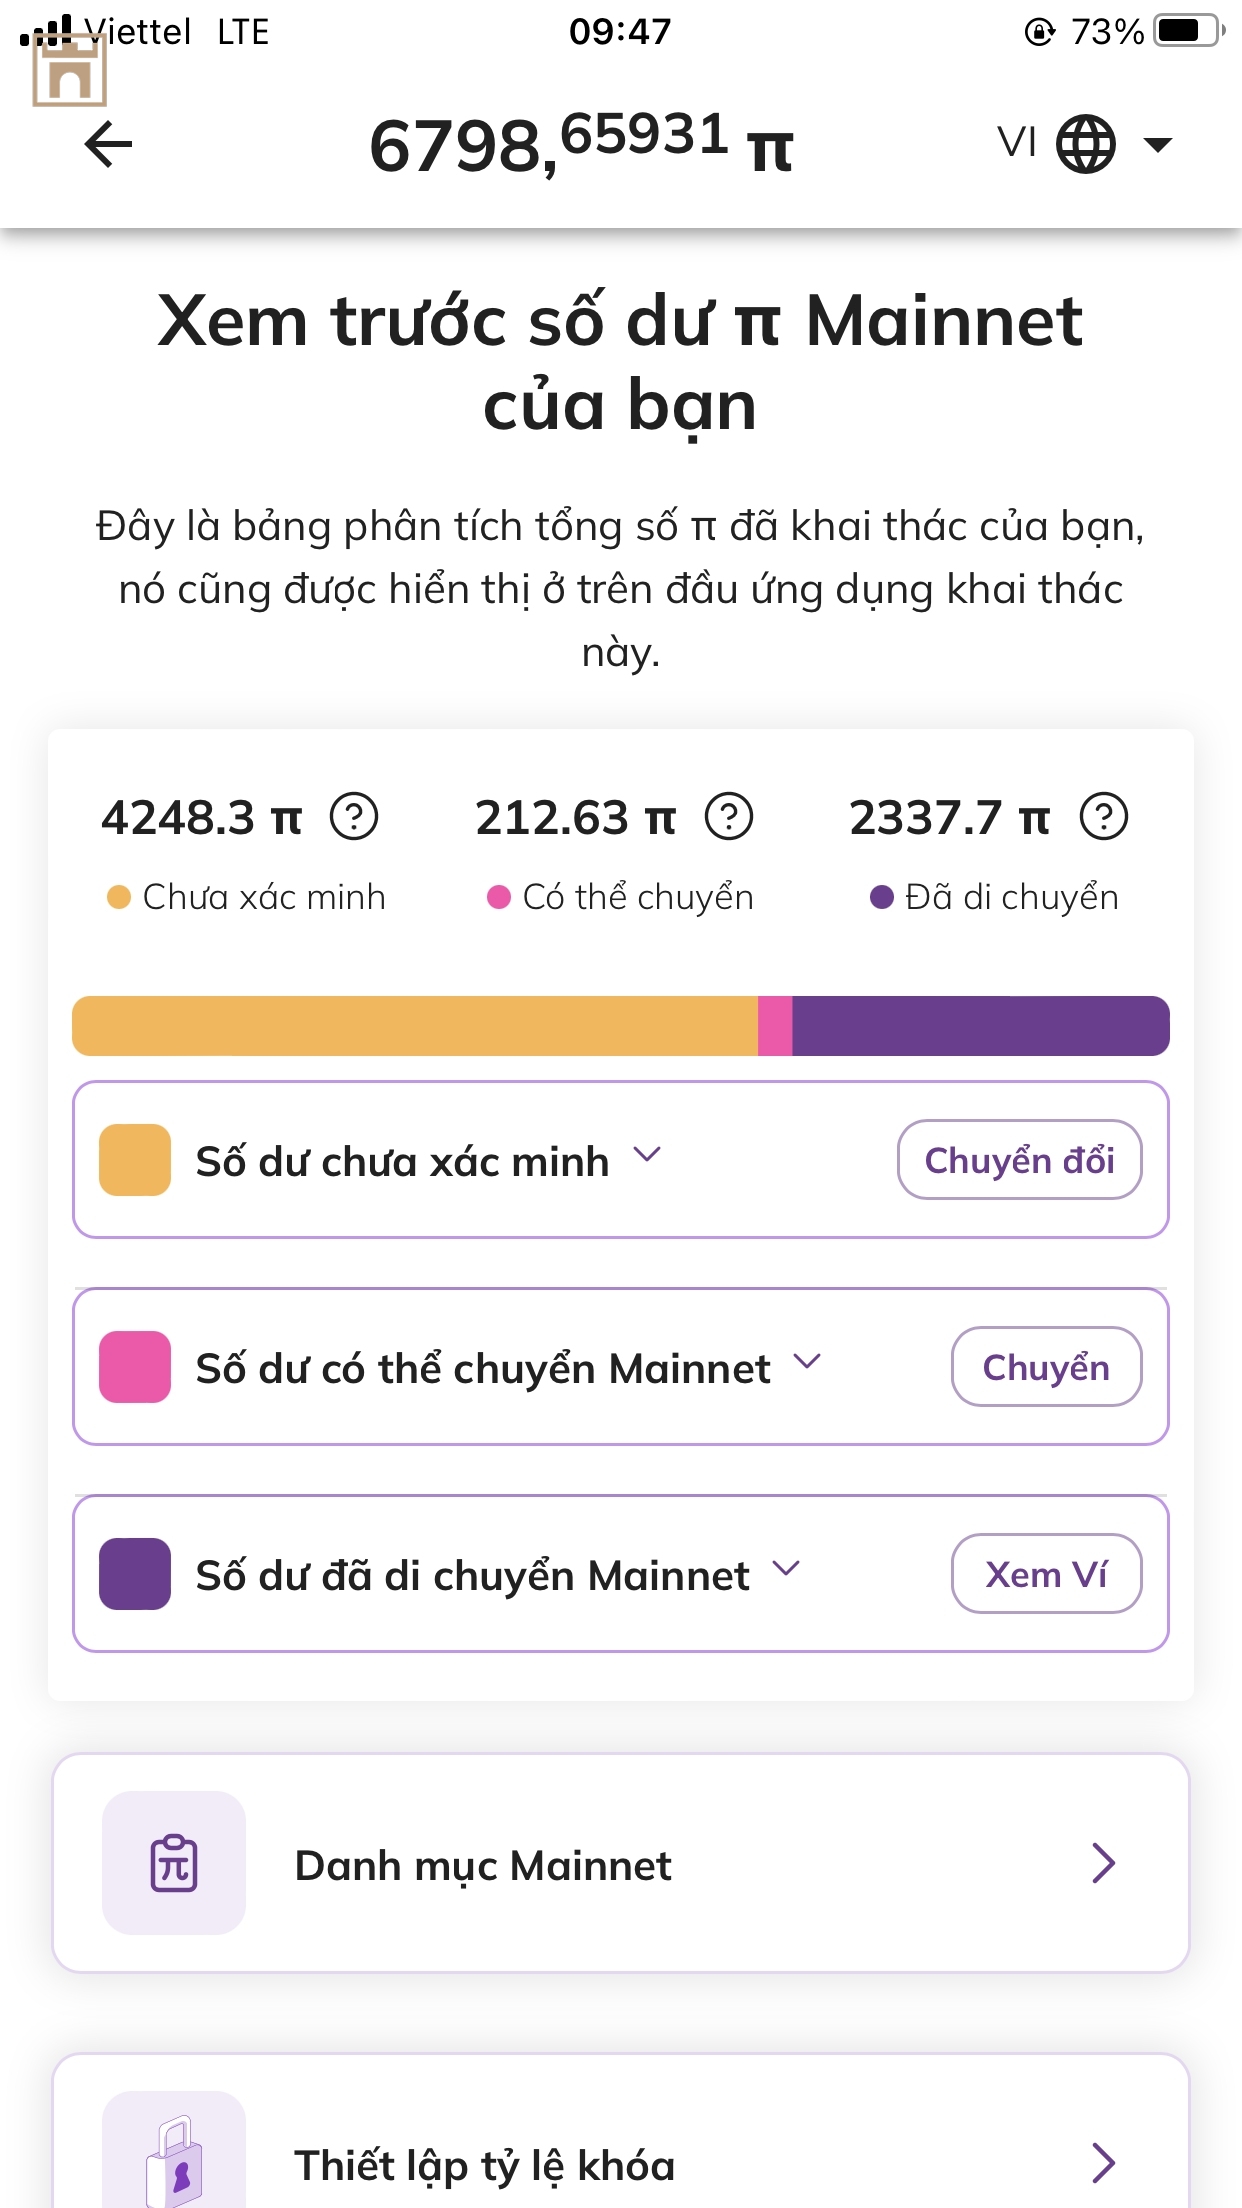
Task: Click the Chuyển button
Action: [x=1046, y=1367]
